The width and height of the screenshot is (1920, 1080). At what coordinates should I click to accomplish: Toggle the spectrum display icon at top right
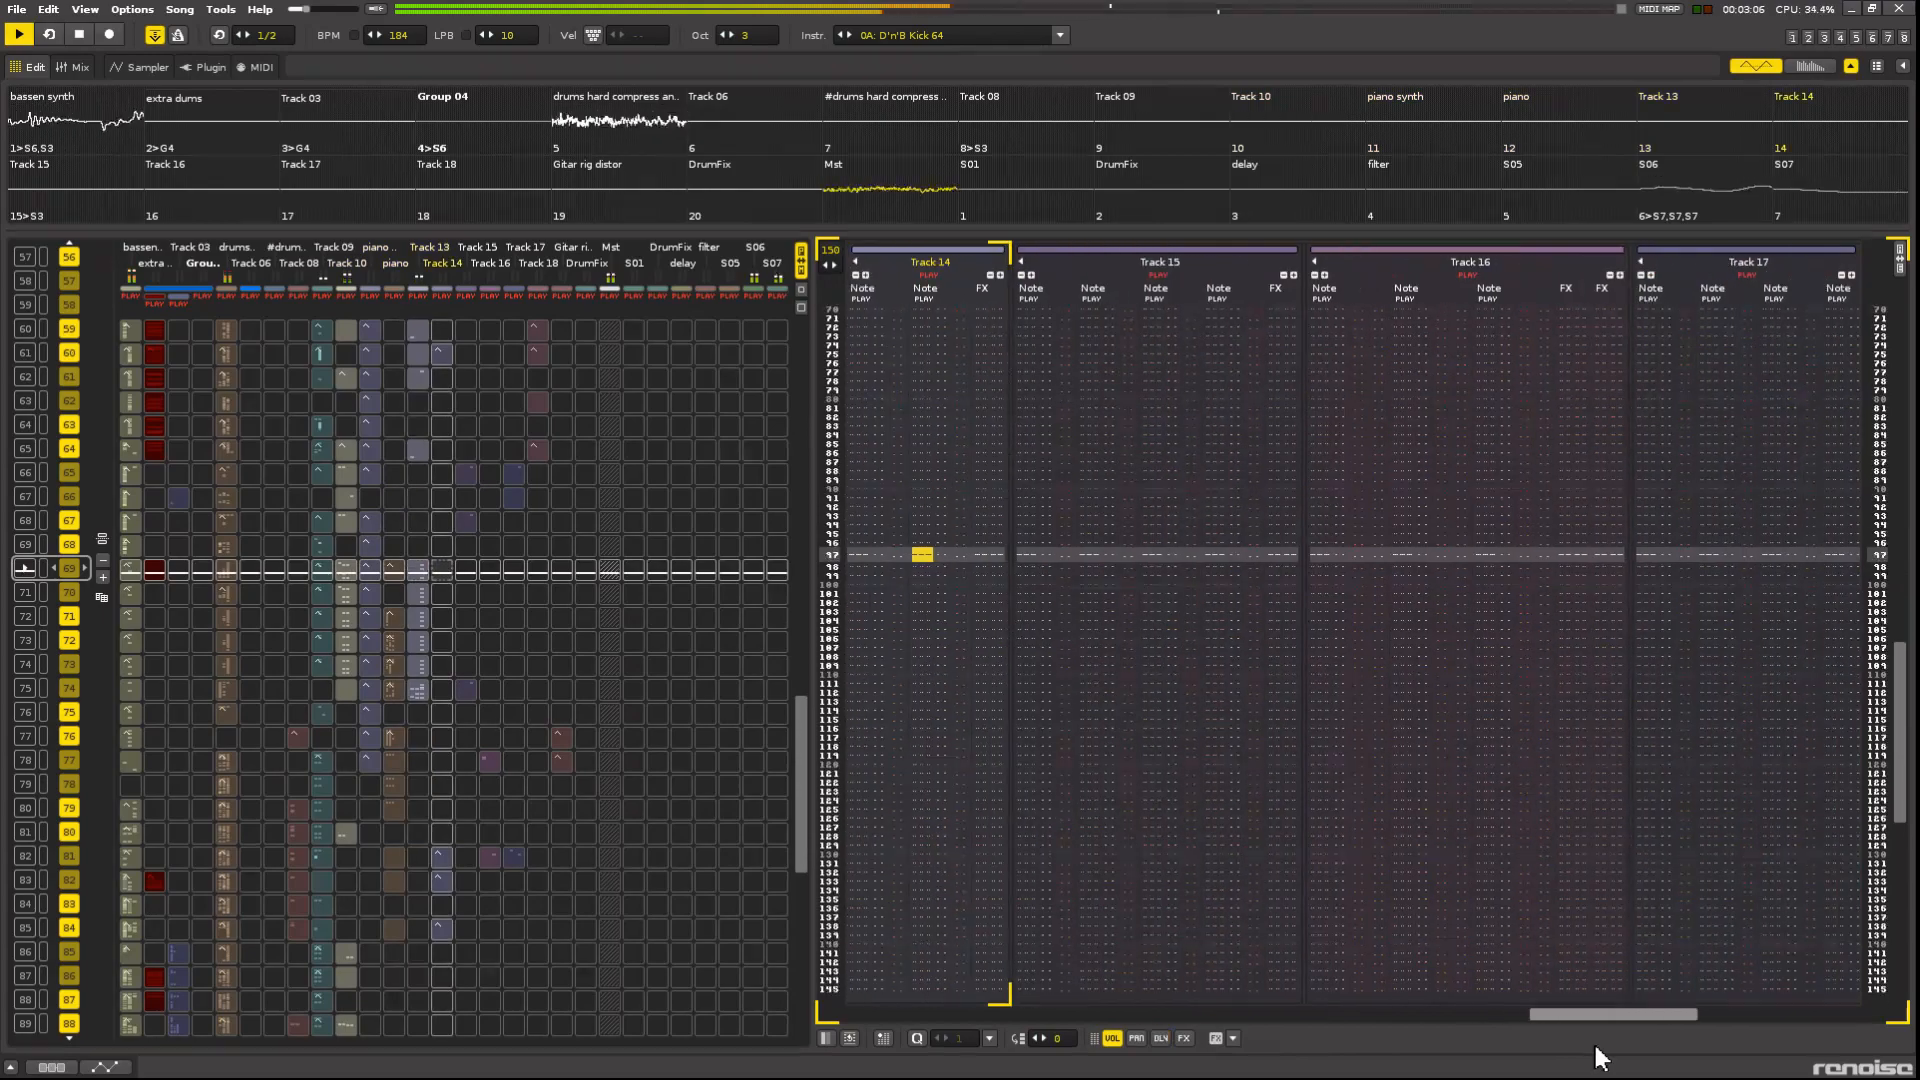click(x=1810, y=66)
